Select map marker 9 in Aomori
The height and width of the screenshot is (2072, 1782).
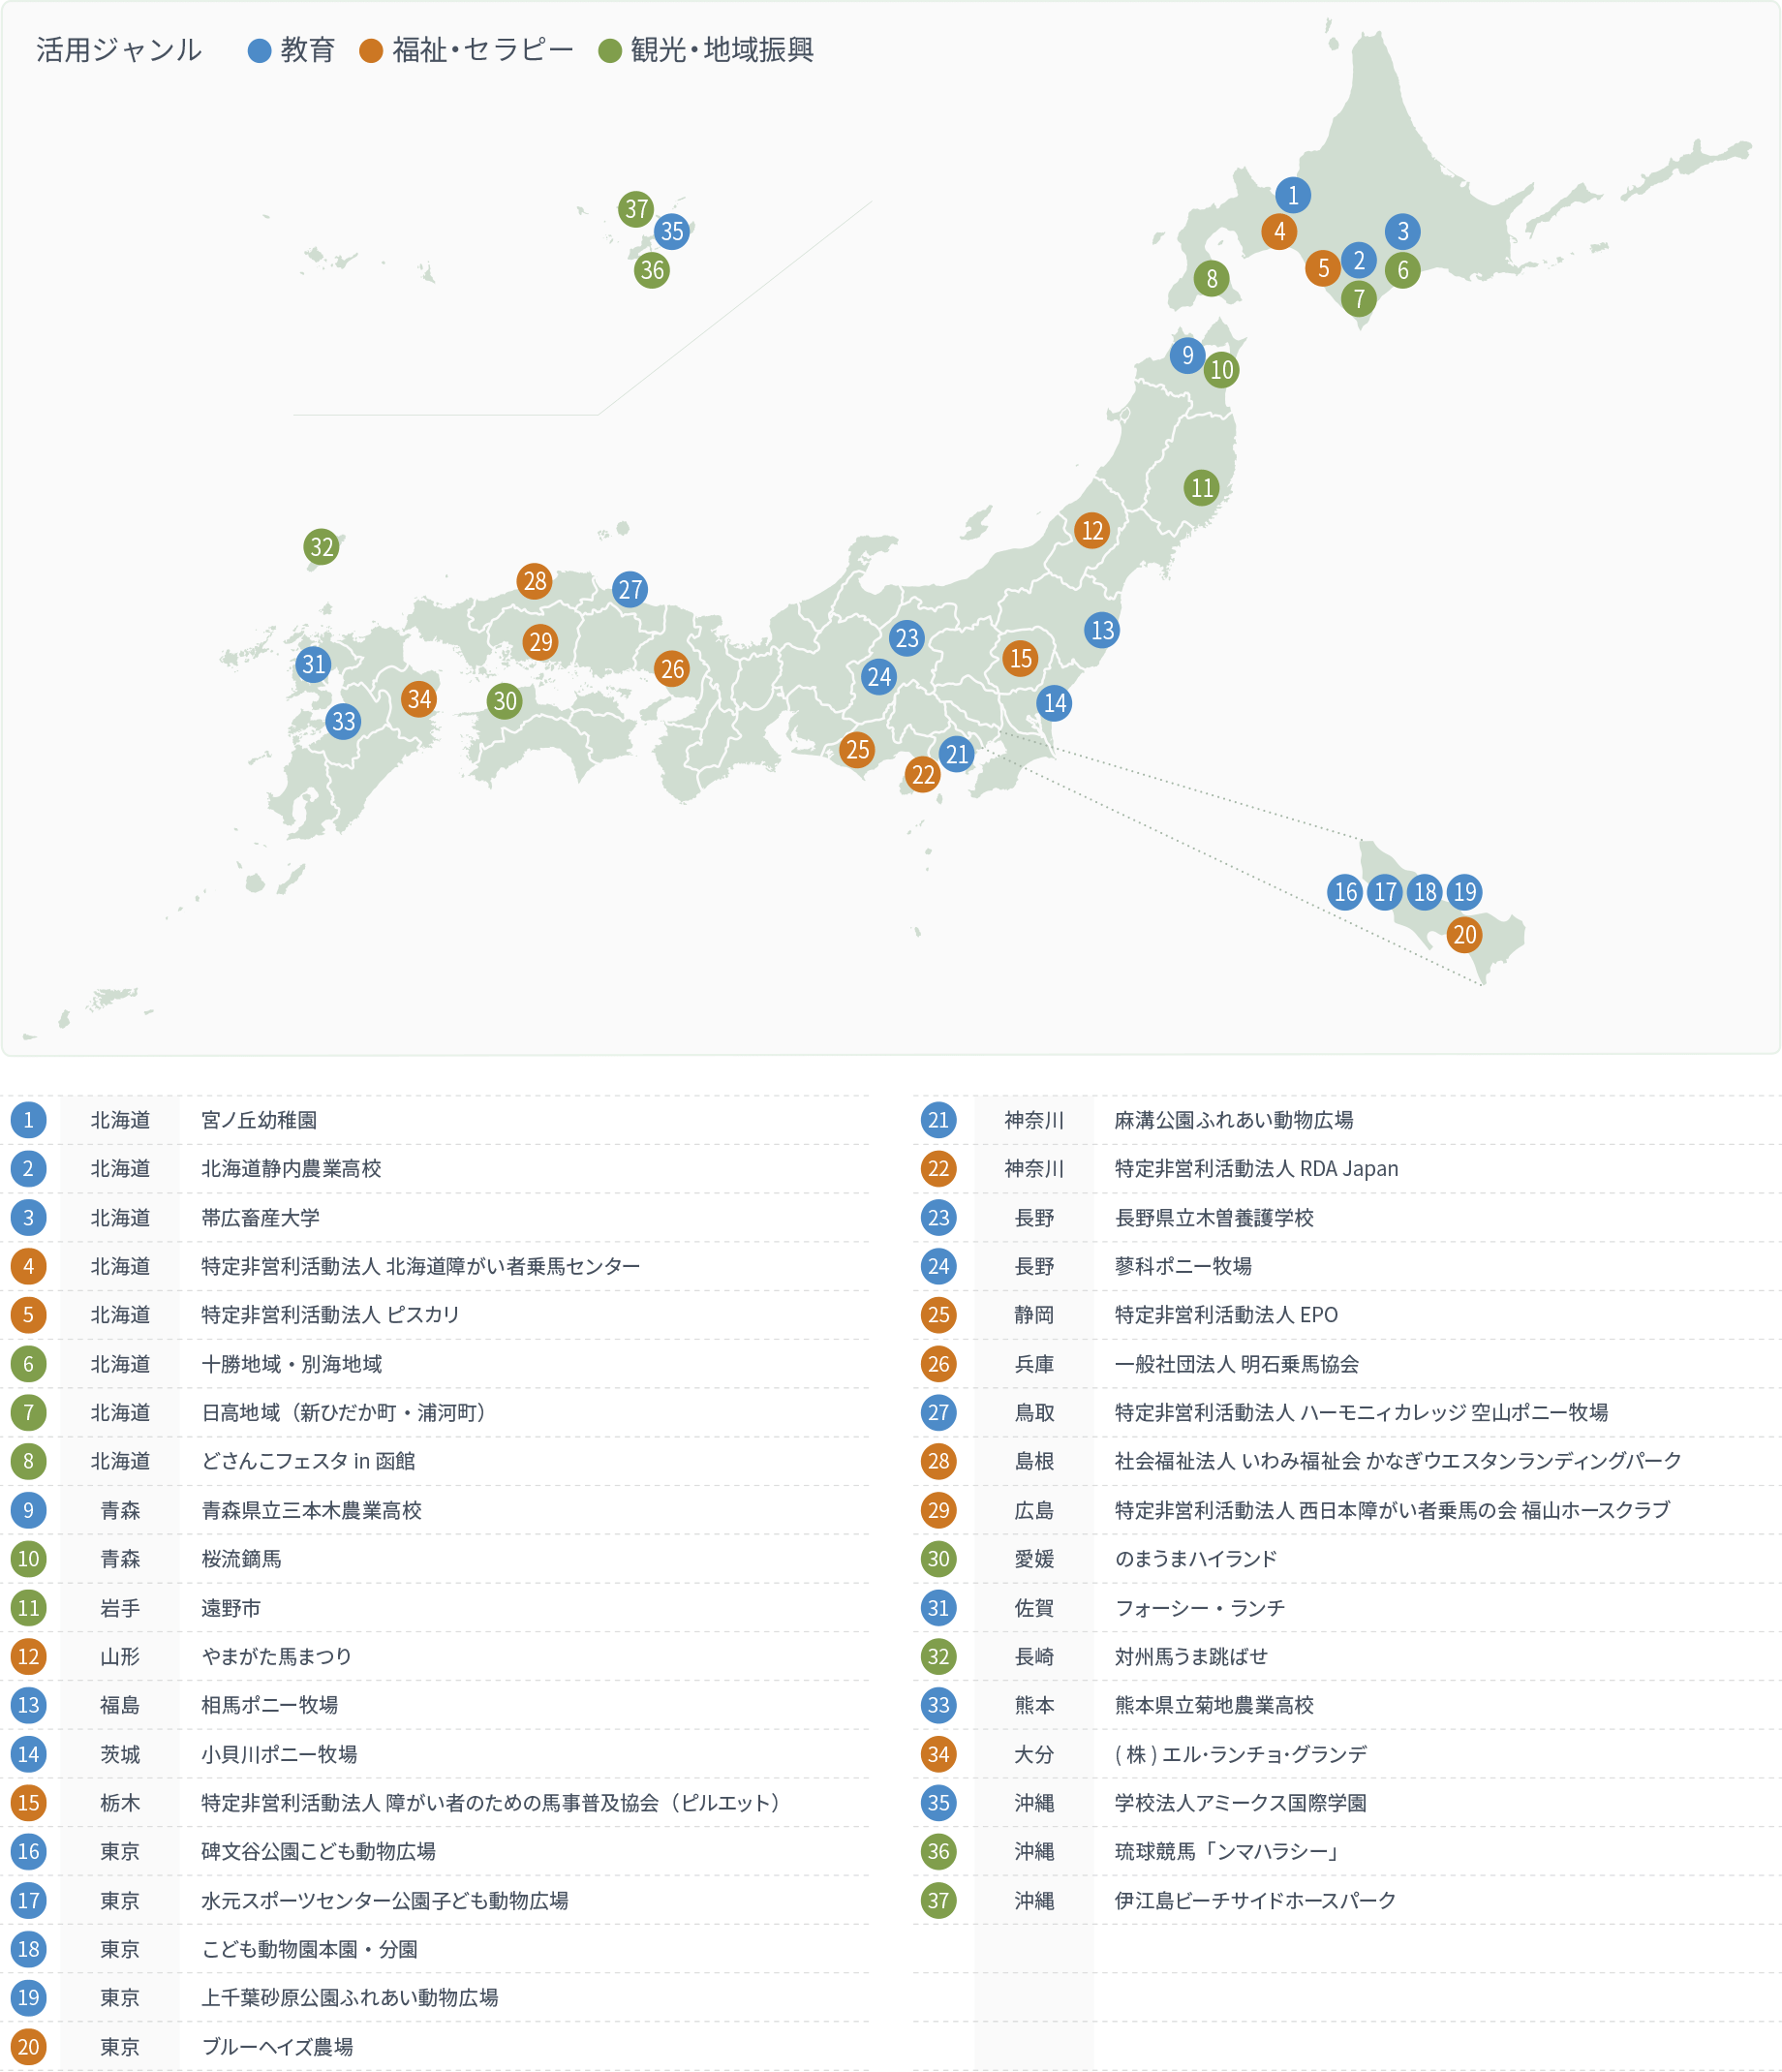tap(1188, 355)
